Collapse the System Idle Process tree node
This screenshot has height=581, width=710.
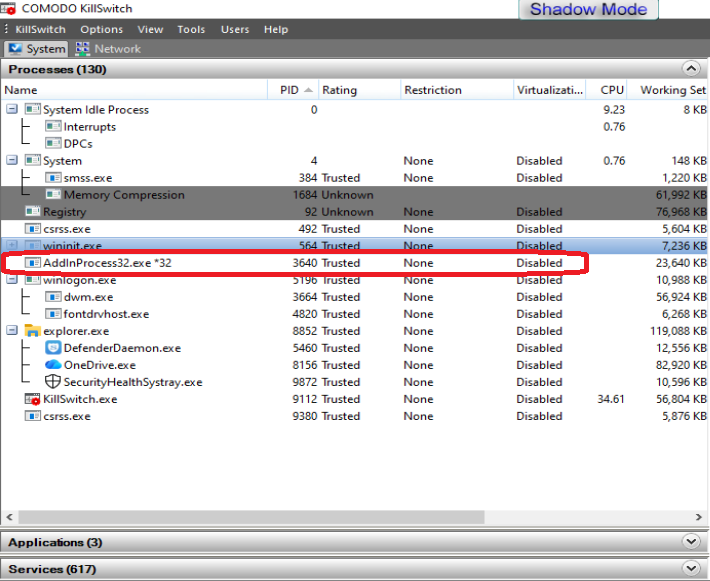(12, 109)
